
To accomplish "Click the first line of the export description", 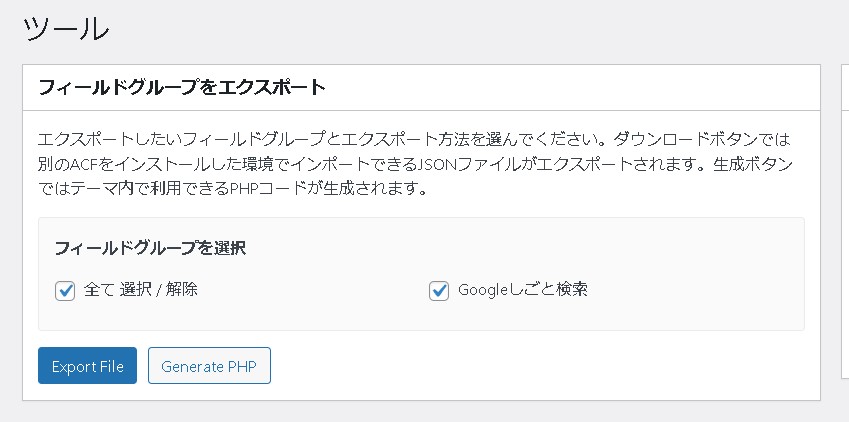I will (300, 139).
